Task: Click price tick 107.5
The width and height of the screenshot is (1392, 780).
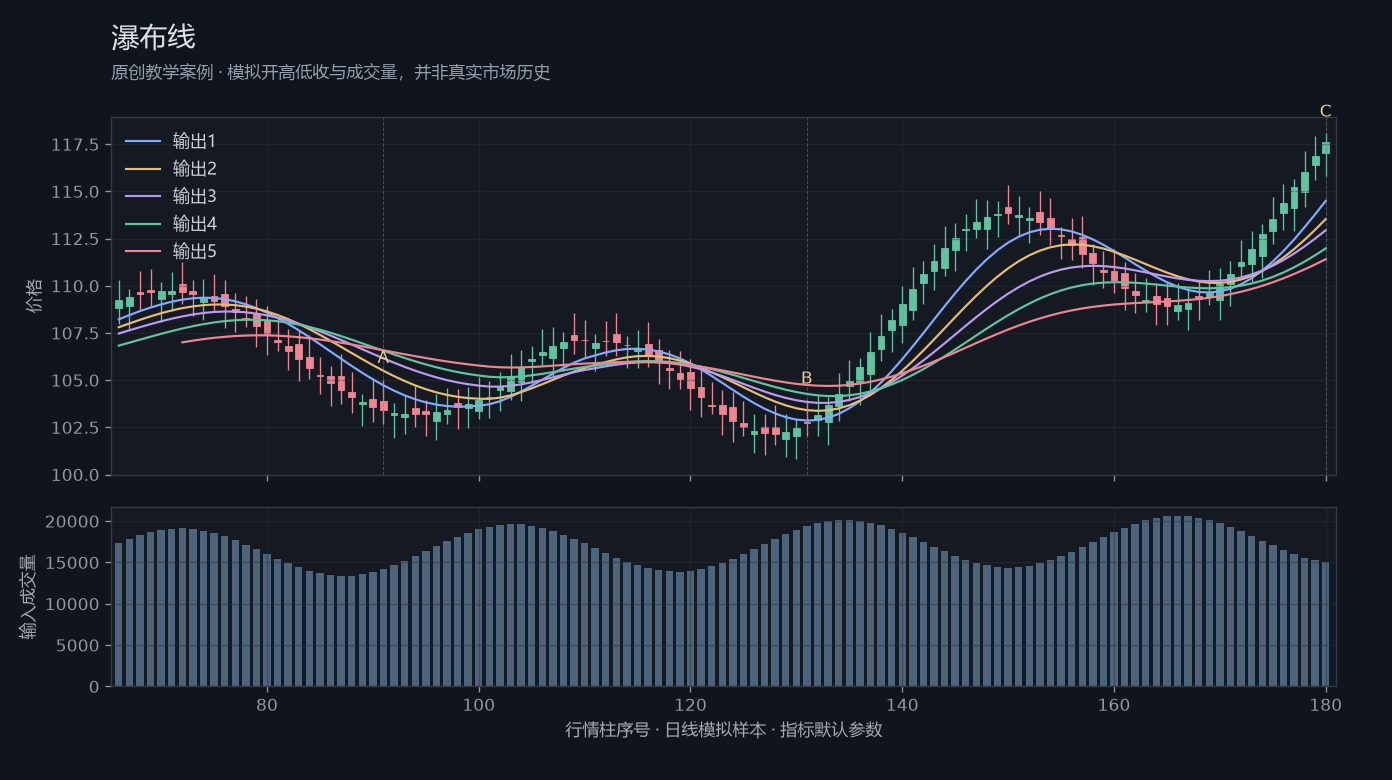Action: [75, 333]
